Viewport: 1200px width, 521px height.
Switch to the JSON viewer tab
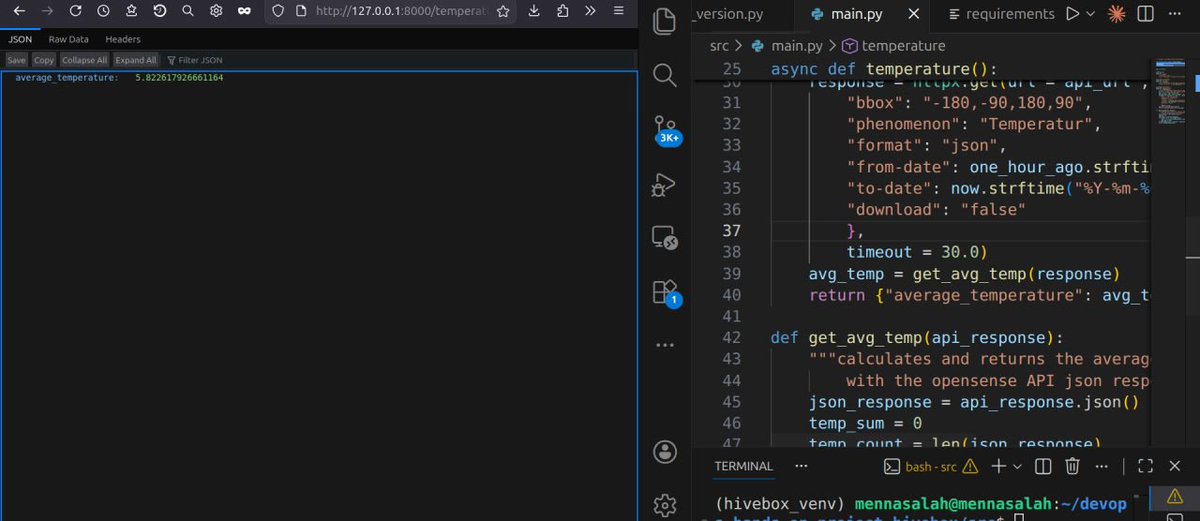pos(18,39)
